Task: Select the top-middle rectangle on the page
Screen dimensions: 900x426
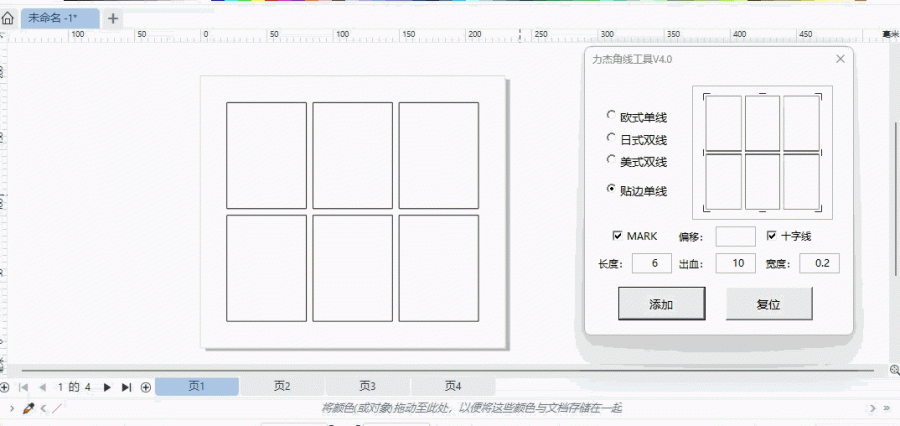Action: point(352,156)
